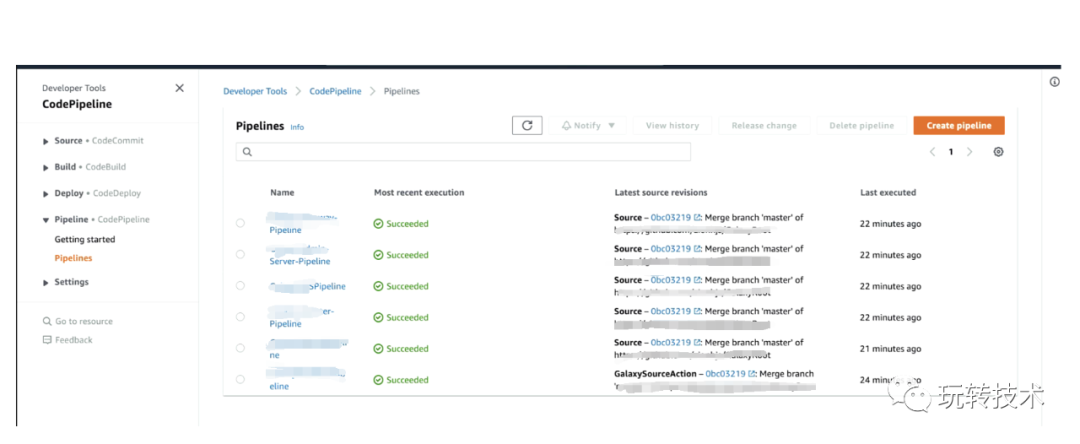Viewport: 1080px width, 444px height.
Task: Go to previous page arrow
Action: (932, 152)
